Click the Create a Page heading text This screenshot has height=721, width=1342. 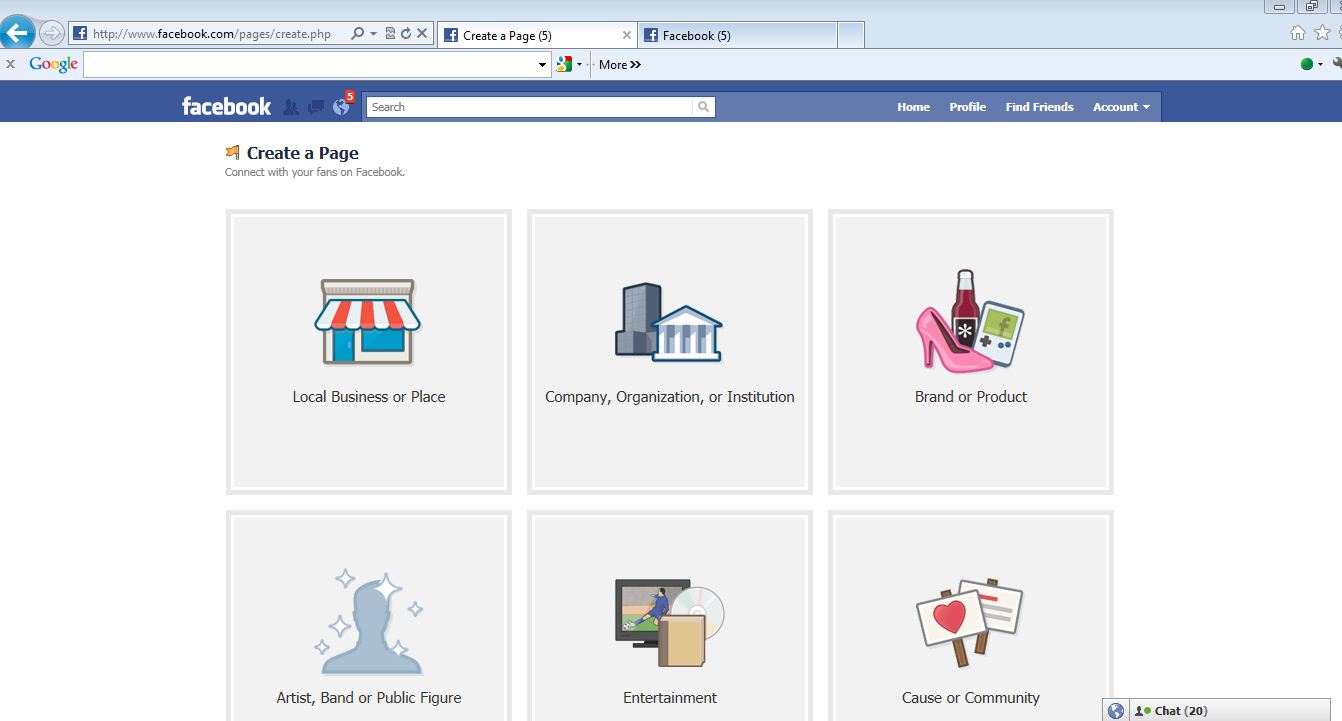[302, 153]
